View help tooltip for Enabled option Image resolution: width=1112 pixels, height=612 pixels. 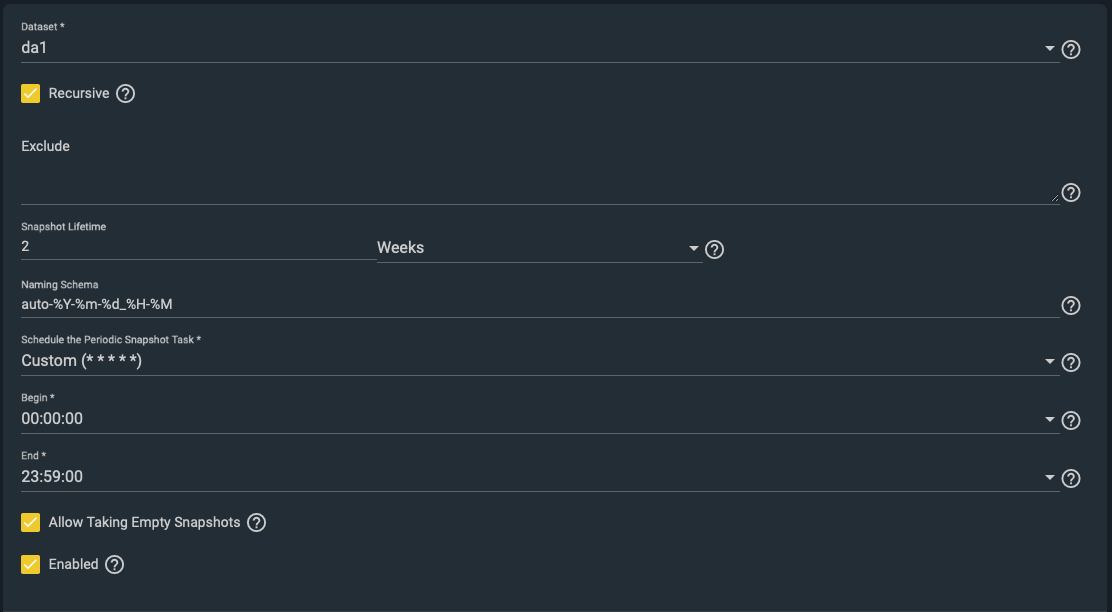pyautogui.click(x=115, y=565)
